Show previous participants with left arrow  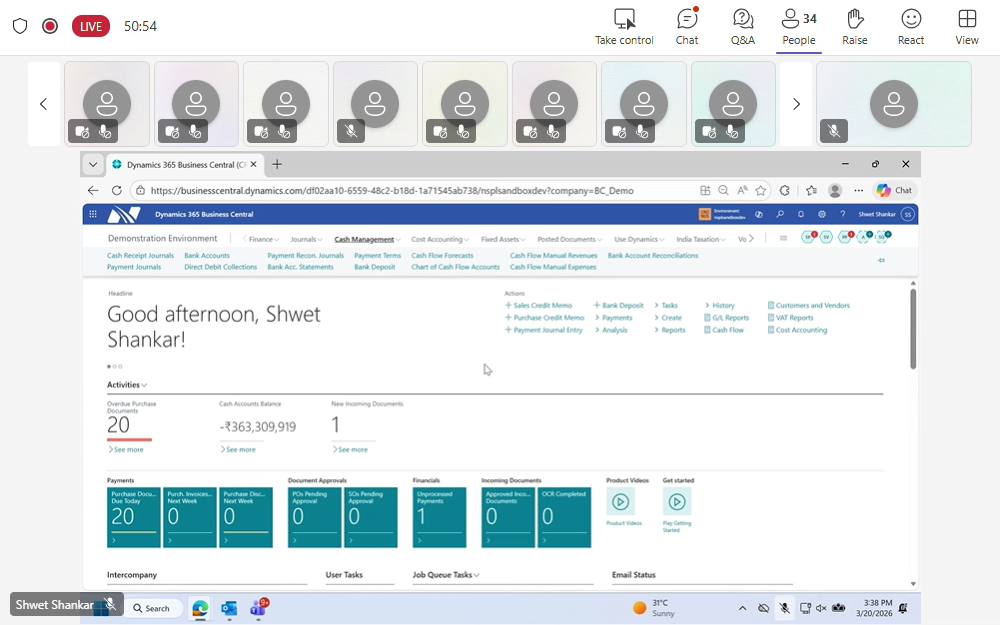coord(43,104)
